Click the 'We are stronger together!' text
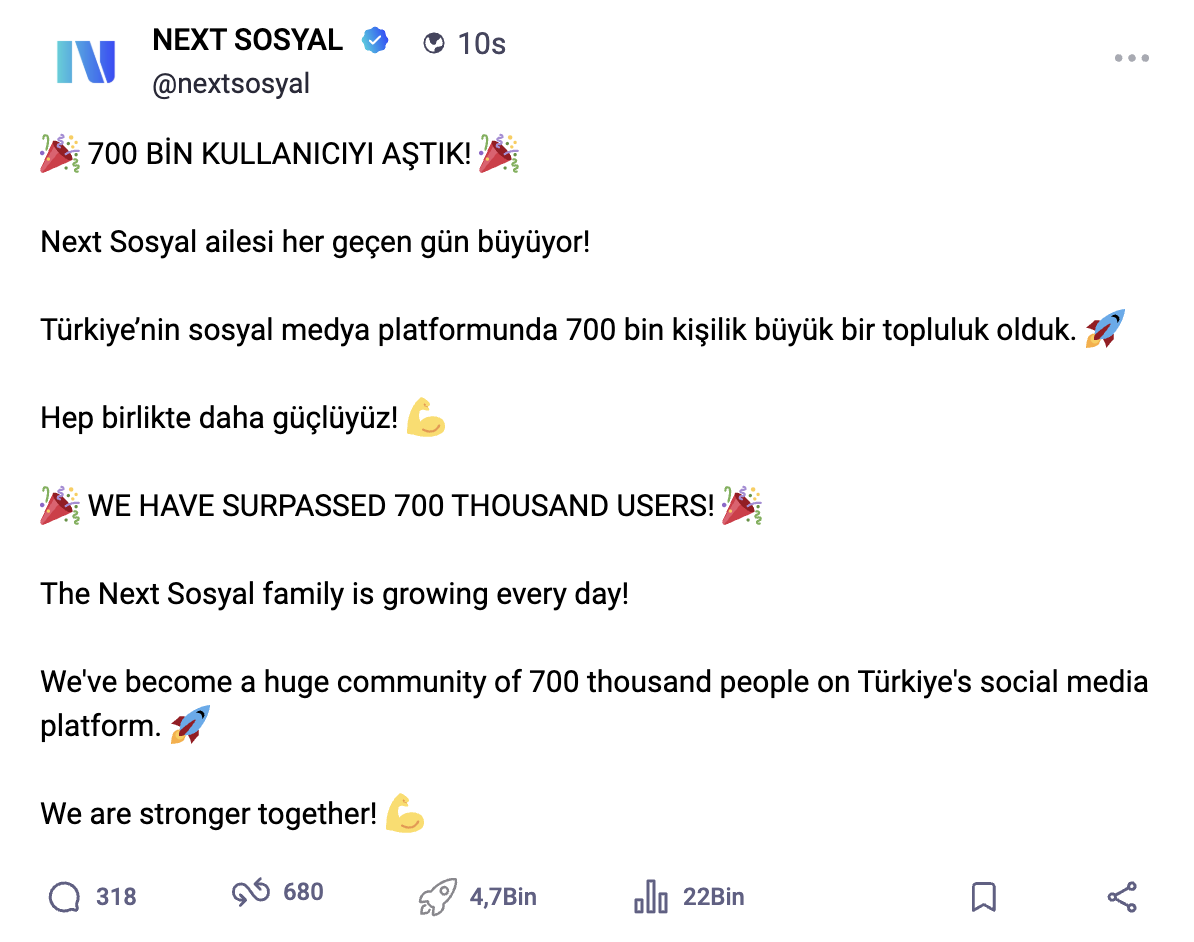The width and height of the screenshot is (1194, 942). pyautogui.click(x=209, y=814)
